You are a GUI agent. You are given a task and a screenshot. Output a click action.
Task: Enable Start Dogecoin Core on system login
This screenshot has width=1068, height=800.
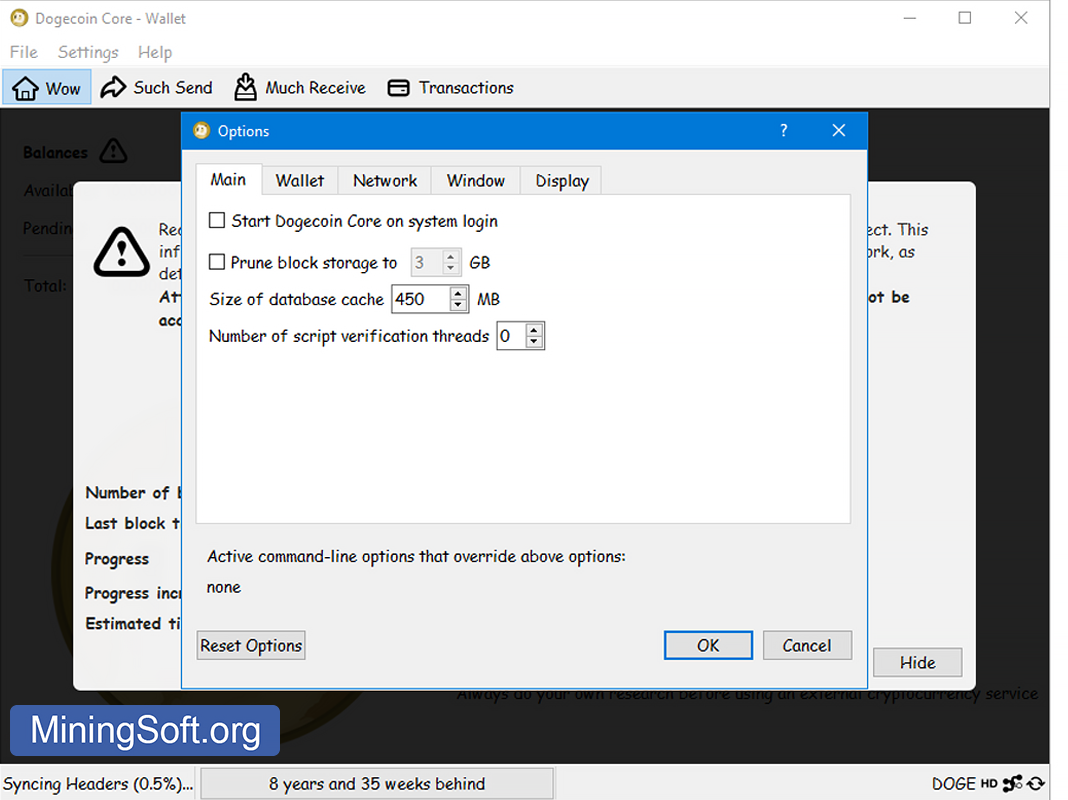[217, 221]
